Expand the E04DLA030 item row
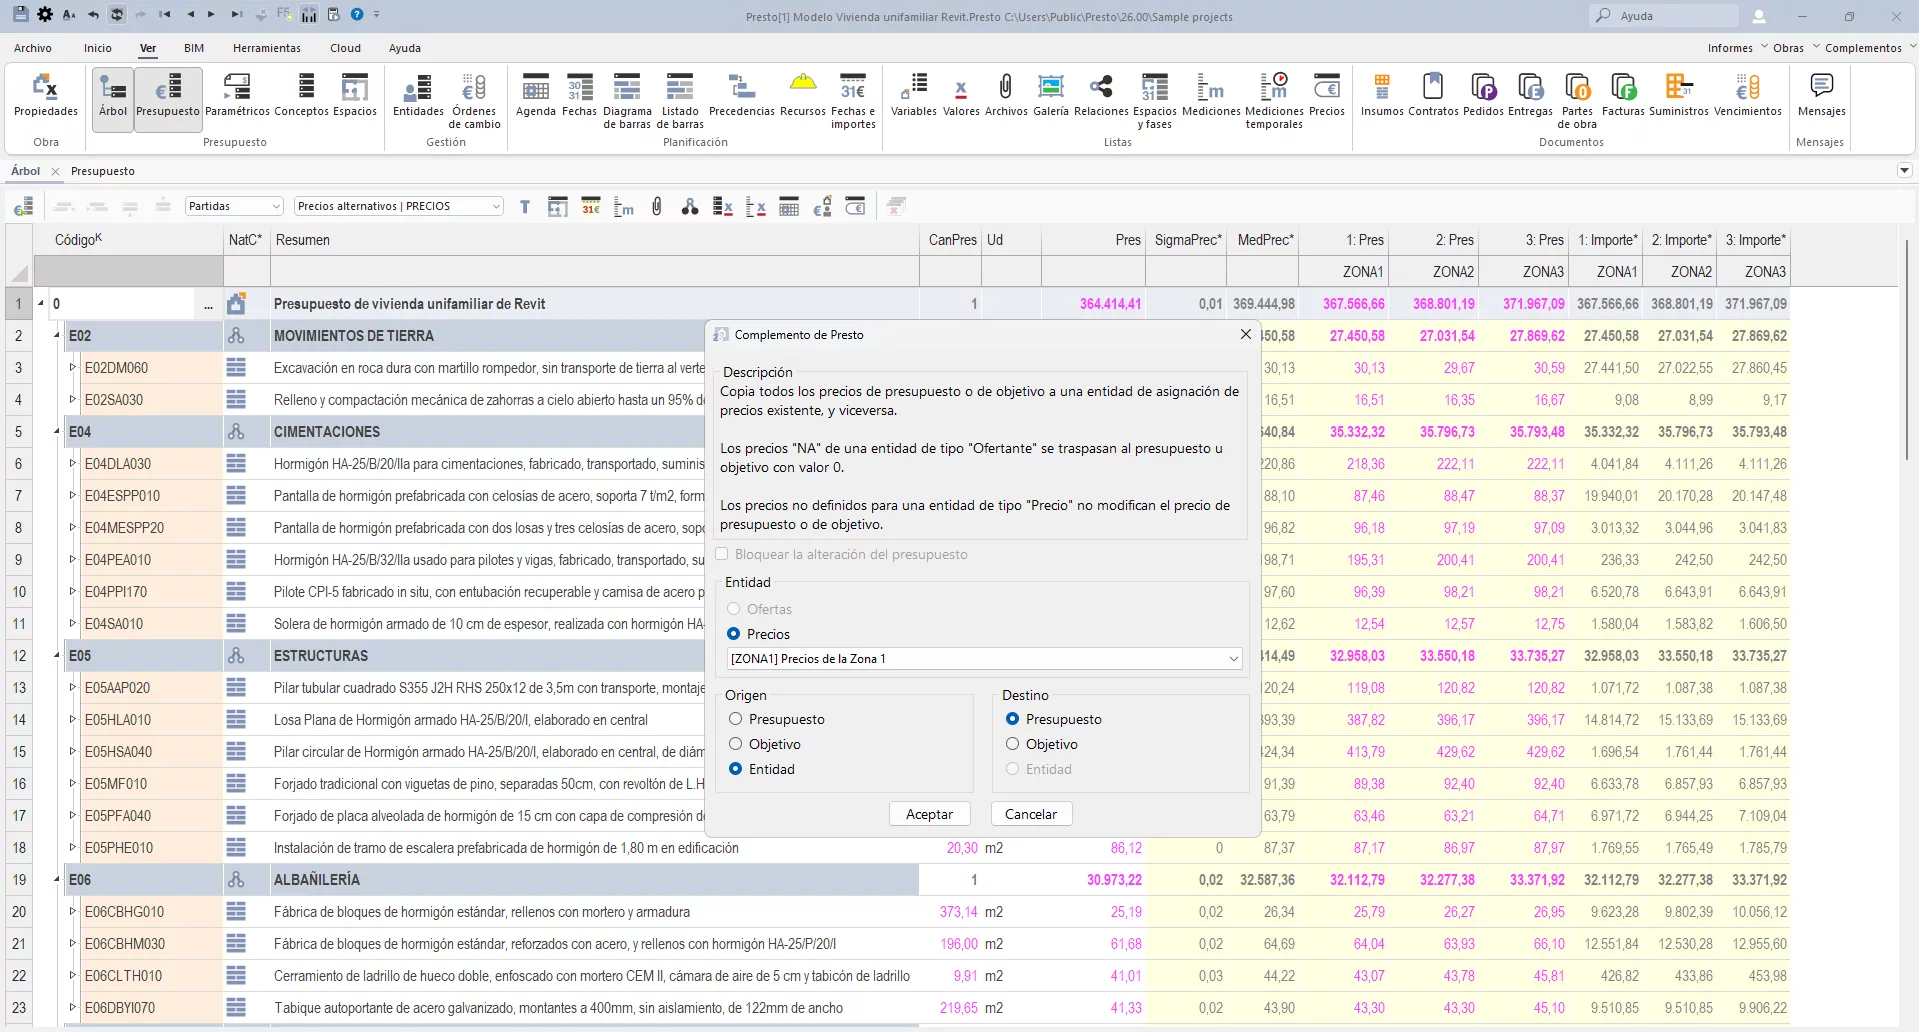The image size is (1919, 1032). 72,464
